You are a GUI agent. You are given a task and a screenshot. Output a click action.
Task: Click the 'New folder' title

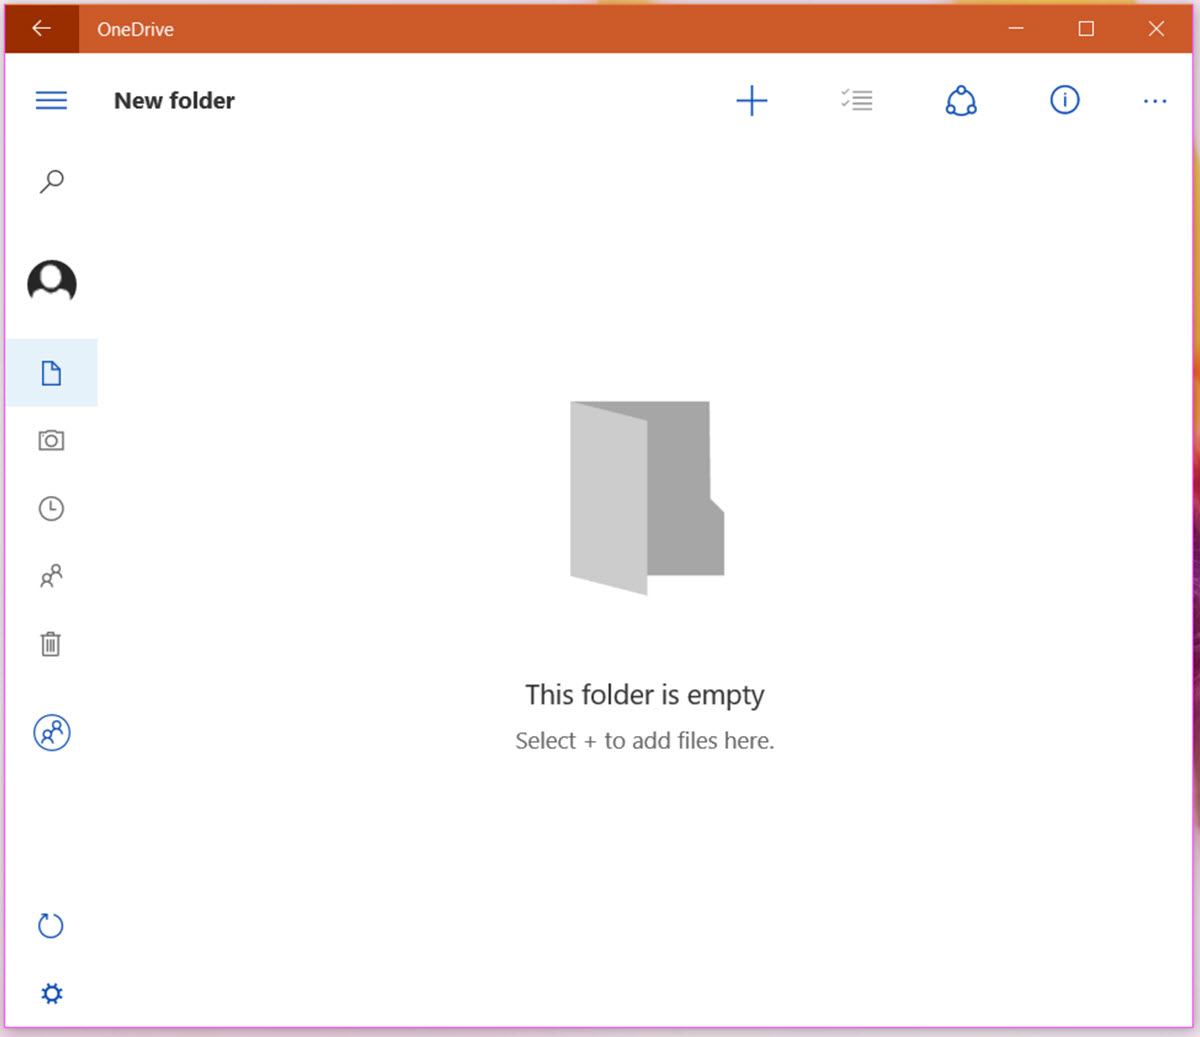pyautogui.click(x=174, y=101)
